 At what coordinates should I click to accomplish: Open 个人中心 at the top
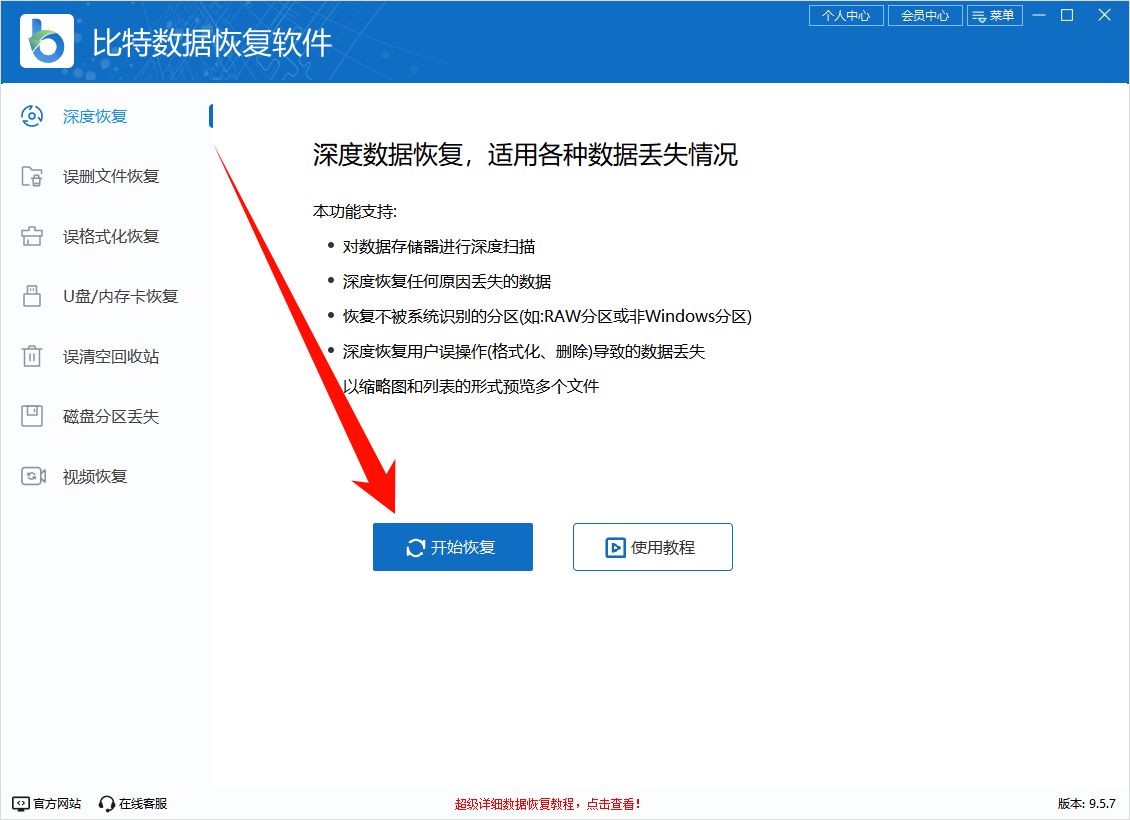tap(845, 15)
